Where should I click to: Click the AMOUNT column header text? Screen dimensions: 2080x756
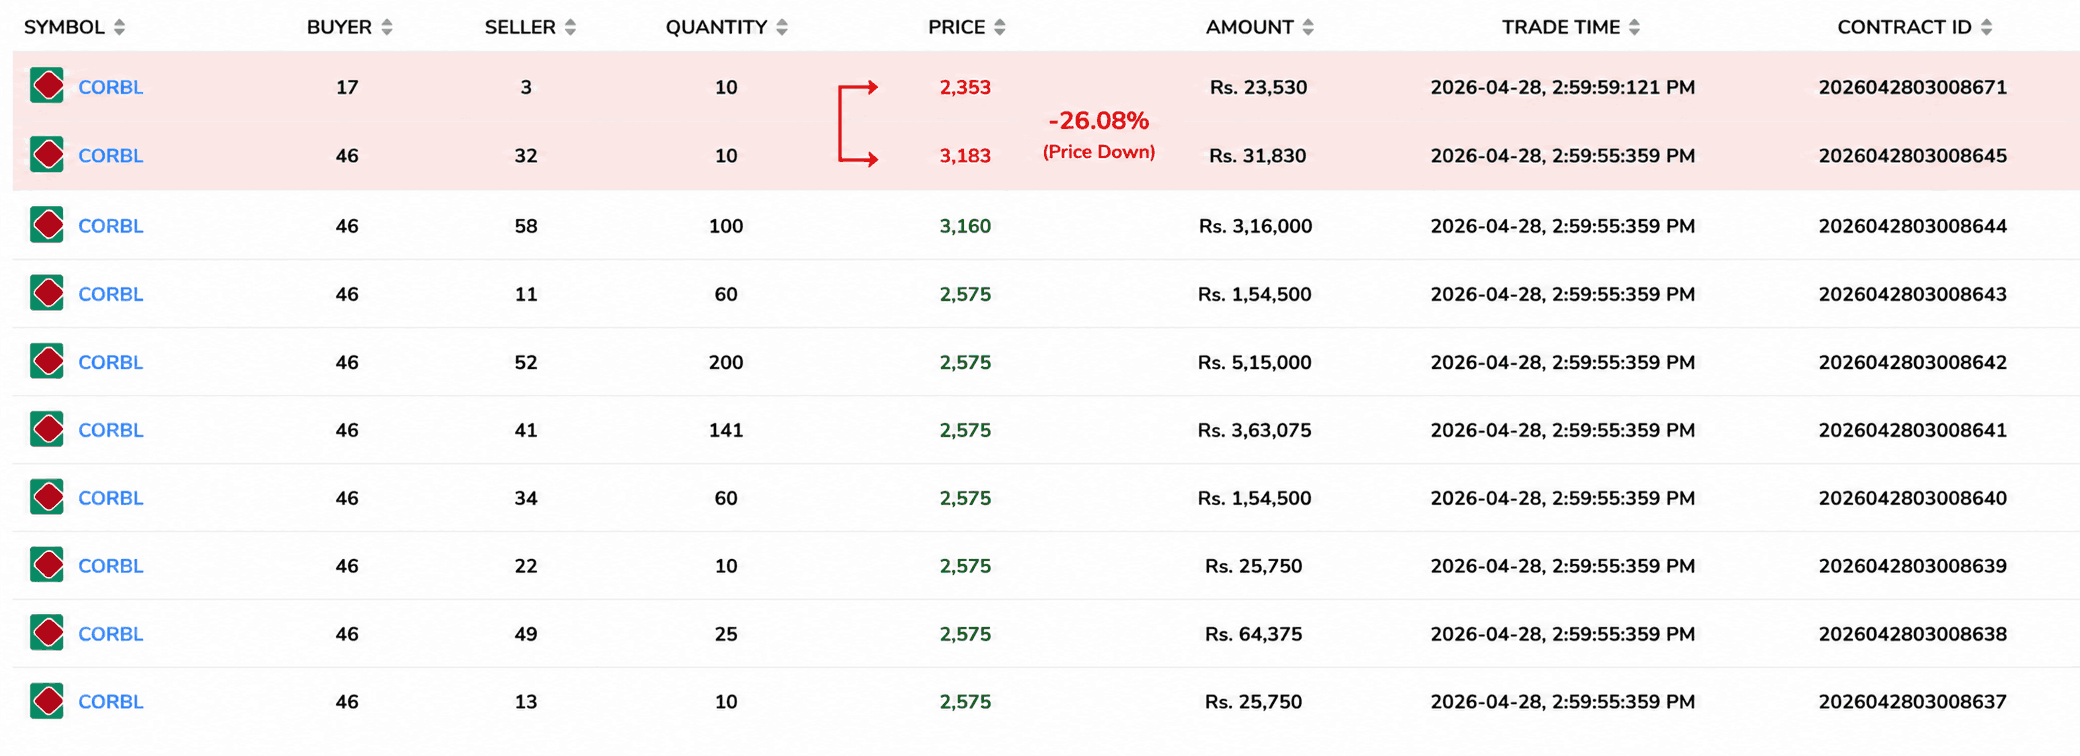1250,28
